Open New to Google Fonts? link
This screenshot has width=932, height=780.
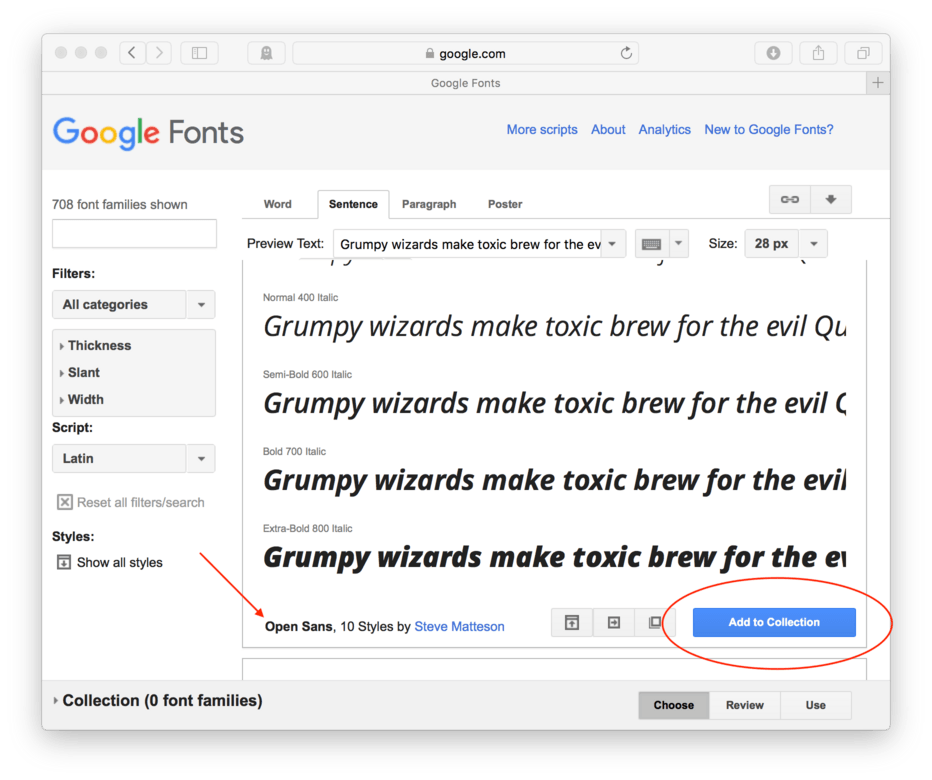[x=769, y=130]
